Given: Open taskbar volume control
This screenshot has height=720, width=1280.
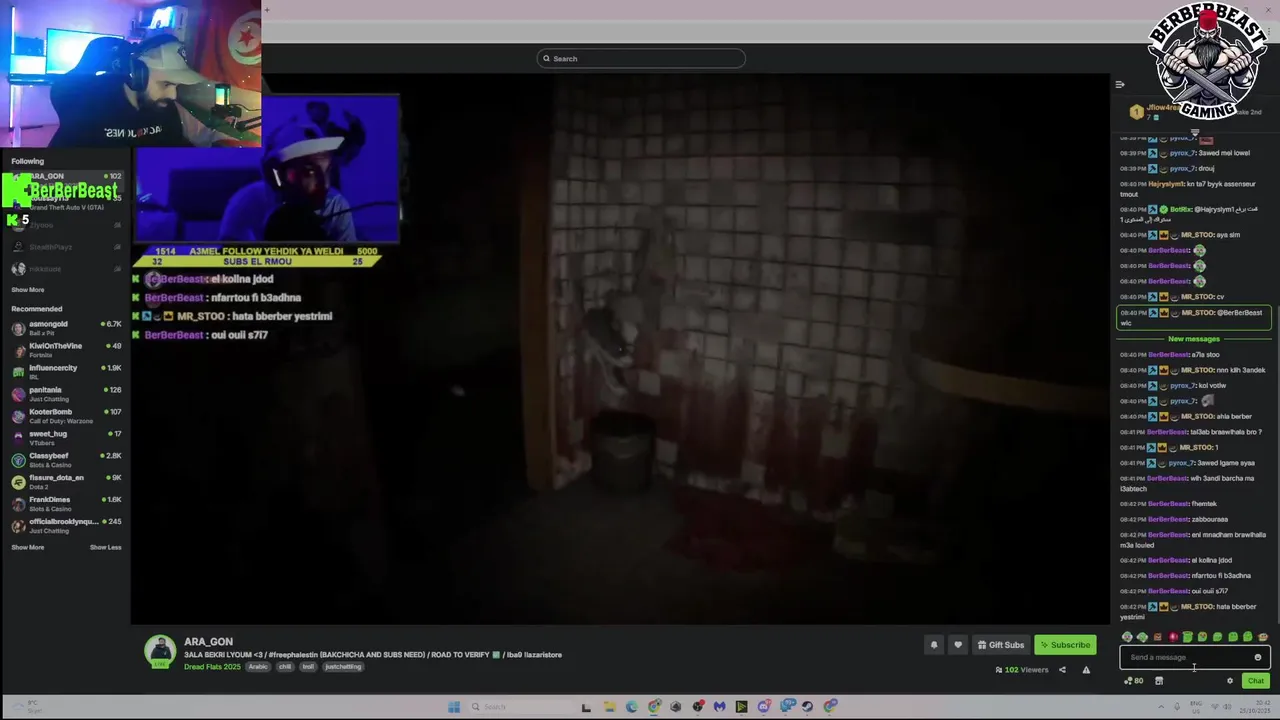Looking at the screenshot, I should pyautogui.click(x=1228, y=706).
